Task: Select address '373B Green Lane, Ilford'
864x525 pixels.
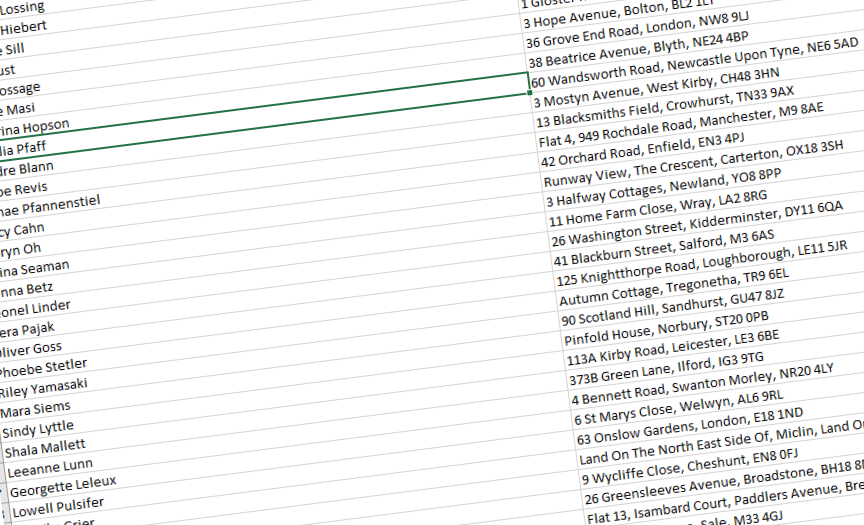Action: tap(666, 369)
